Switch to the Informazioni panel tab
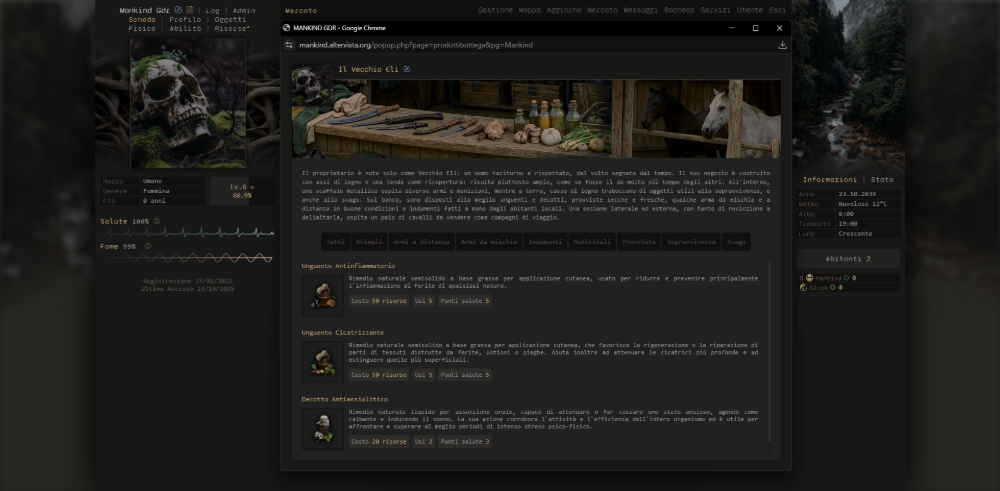 pos(829,180)
